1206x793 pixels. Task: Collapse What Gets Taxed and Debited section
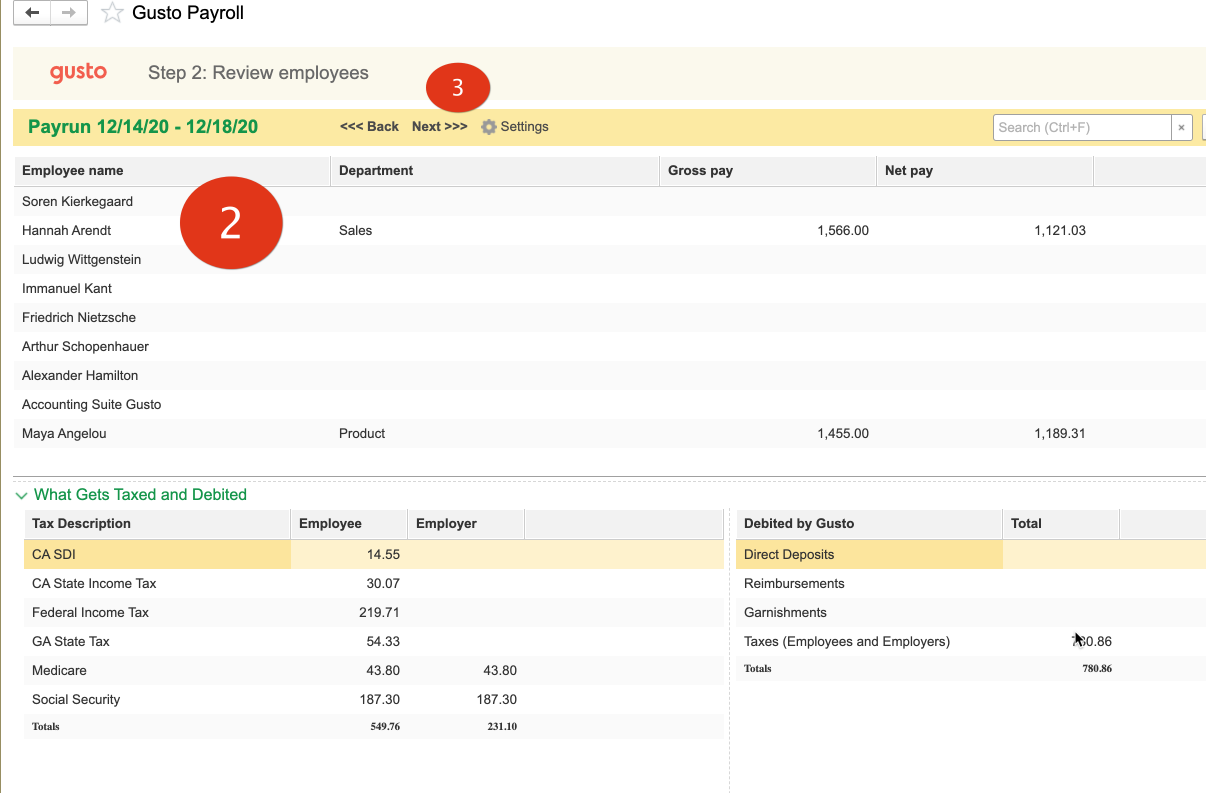click(x=21, y=495)
